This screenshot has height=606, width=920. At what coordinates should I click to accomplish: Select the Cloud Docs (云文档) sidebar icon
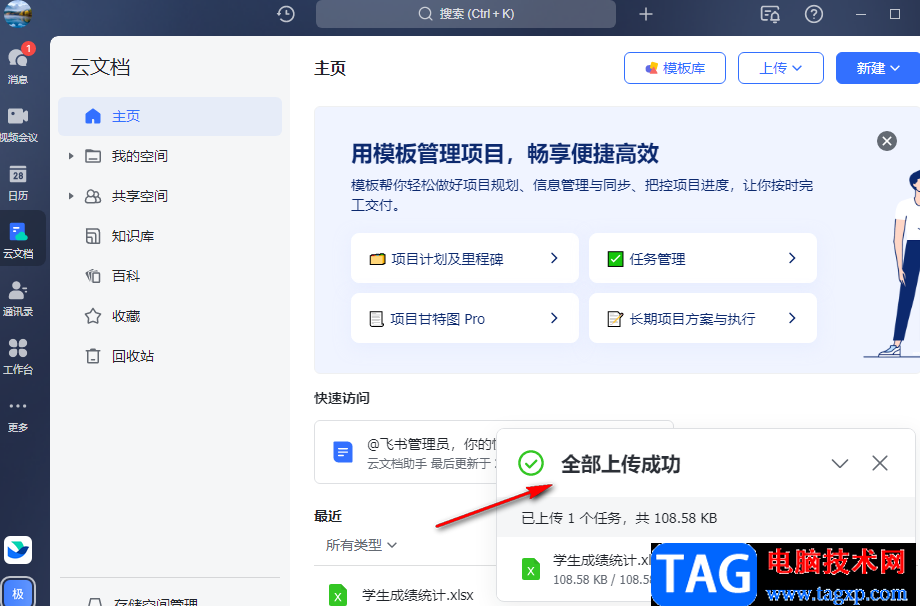(x=18, y=240)
